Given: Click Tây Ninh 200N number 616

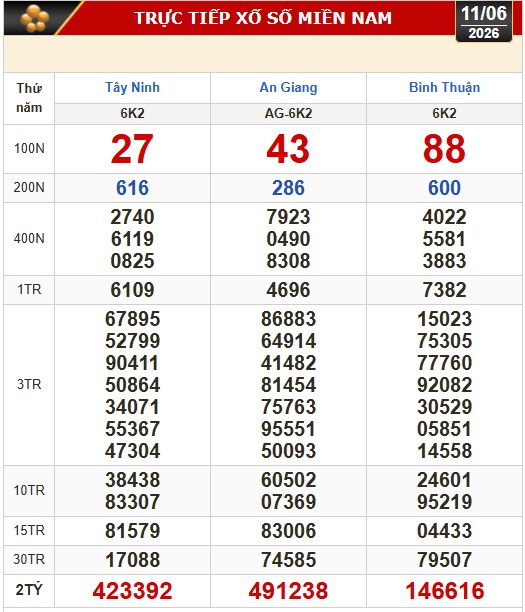Looking at the screenshot, I should click(x=132, y=188).
